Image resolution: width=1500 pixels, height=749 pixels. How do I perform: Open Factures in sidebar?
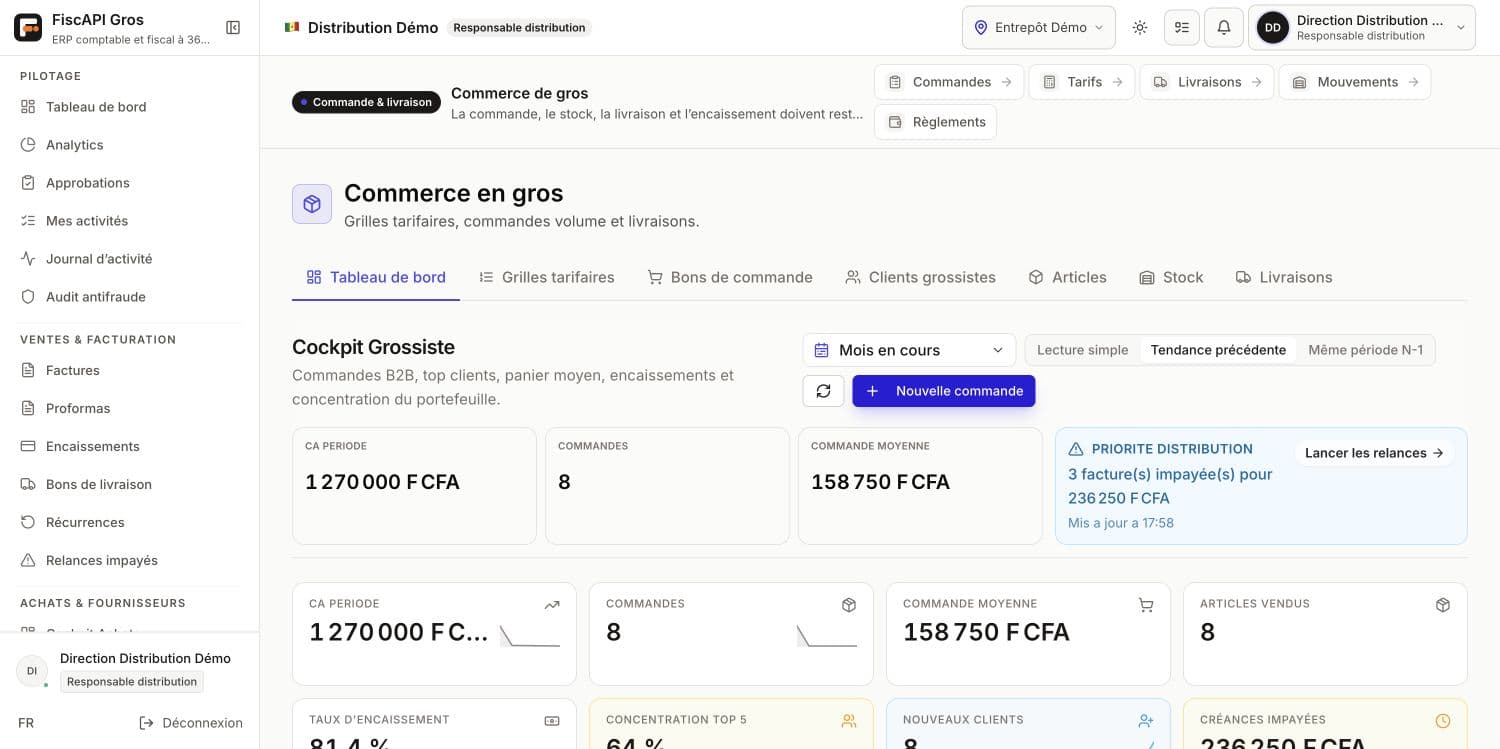(x=130, y=370)
